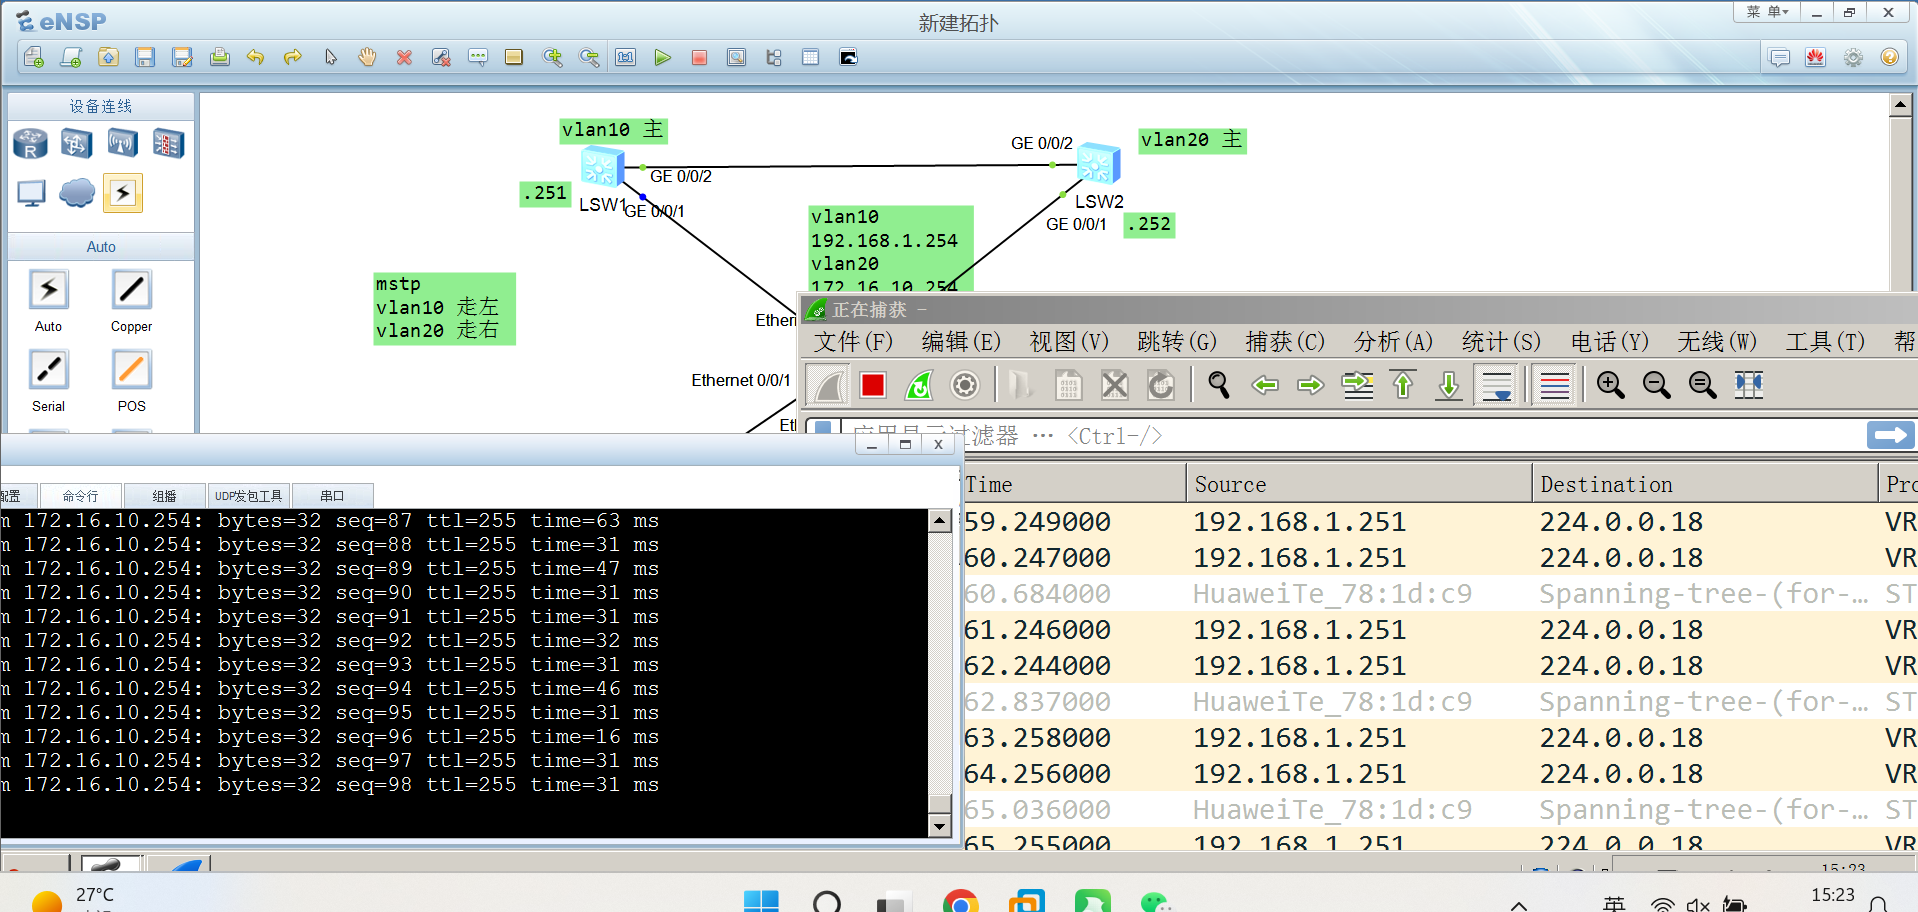The image size is (1918, 912).
Task: Open data capture tool in eNSP toolbar
Action: click(x=737, y=58)
